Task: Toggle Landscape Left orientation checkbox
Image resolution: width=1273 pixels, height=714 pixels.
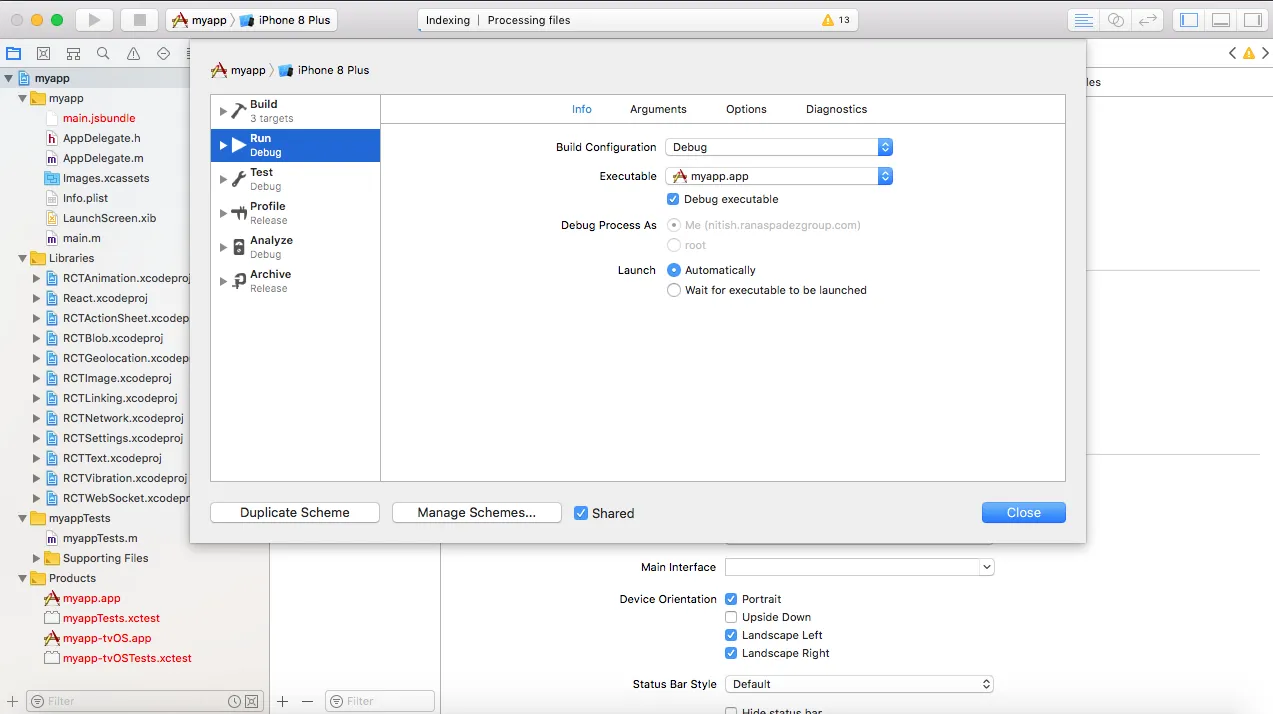Action: [x=731, y=635]
